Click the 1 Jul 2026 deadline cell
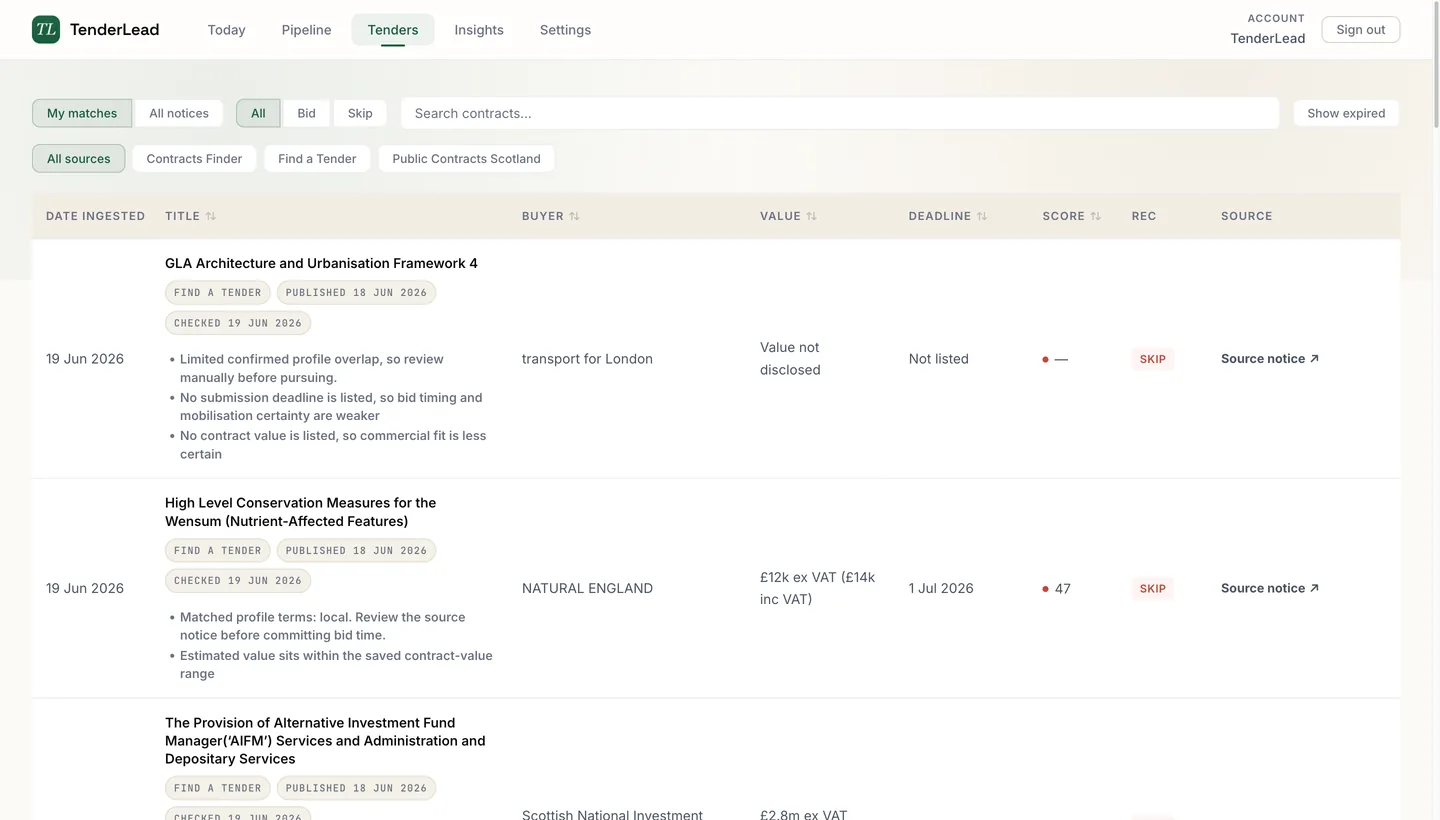 [x=941, y=588]
